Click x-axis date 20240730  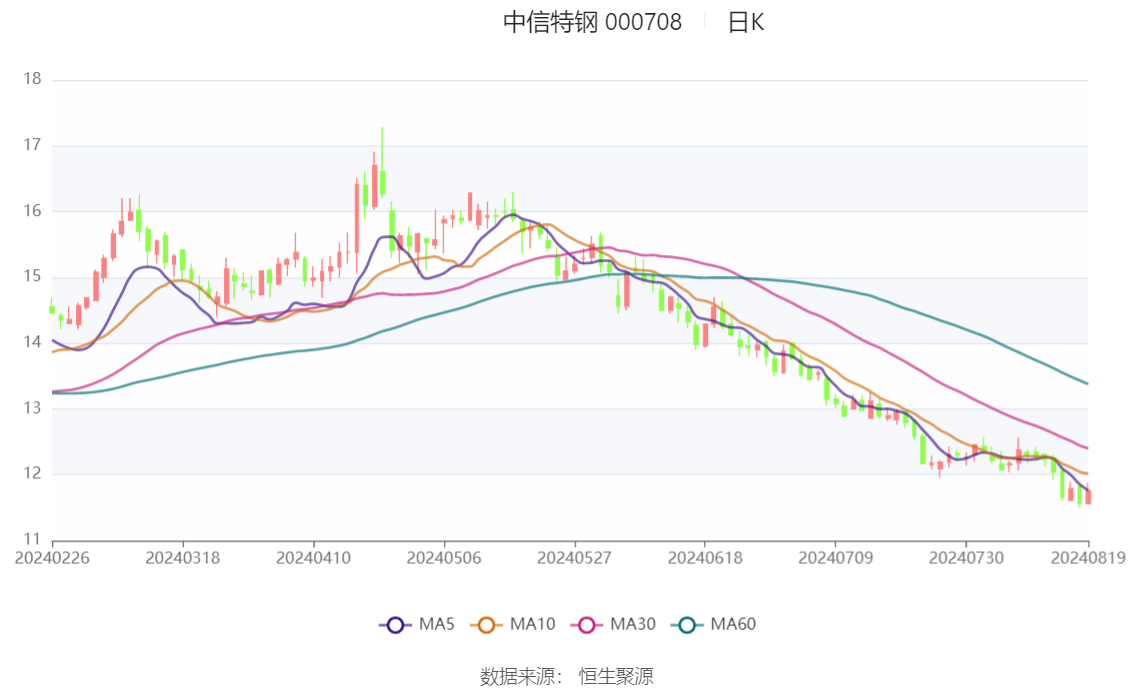click(966, 558)
